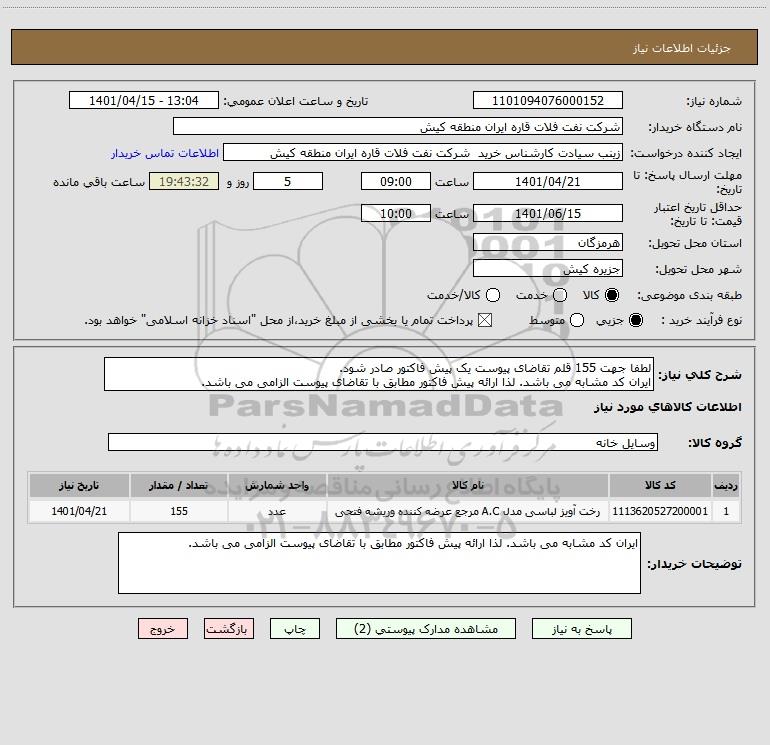Click the remaining days field showing 5
Viewport: 770px width, 745px height.
288,181
